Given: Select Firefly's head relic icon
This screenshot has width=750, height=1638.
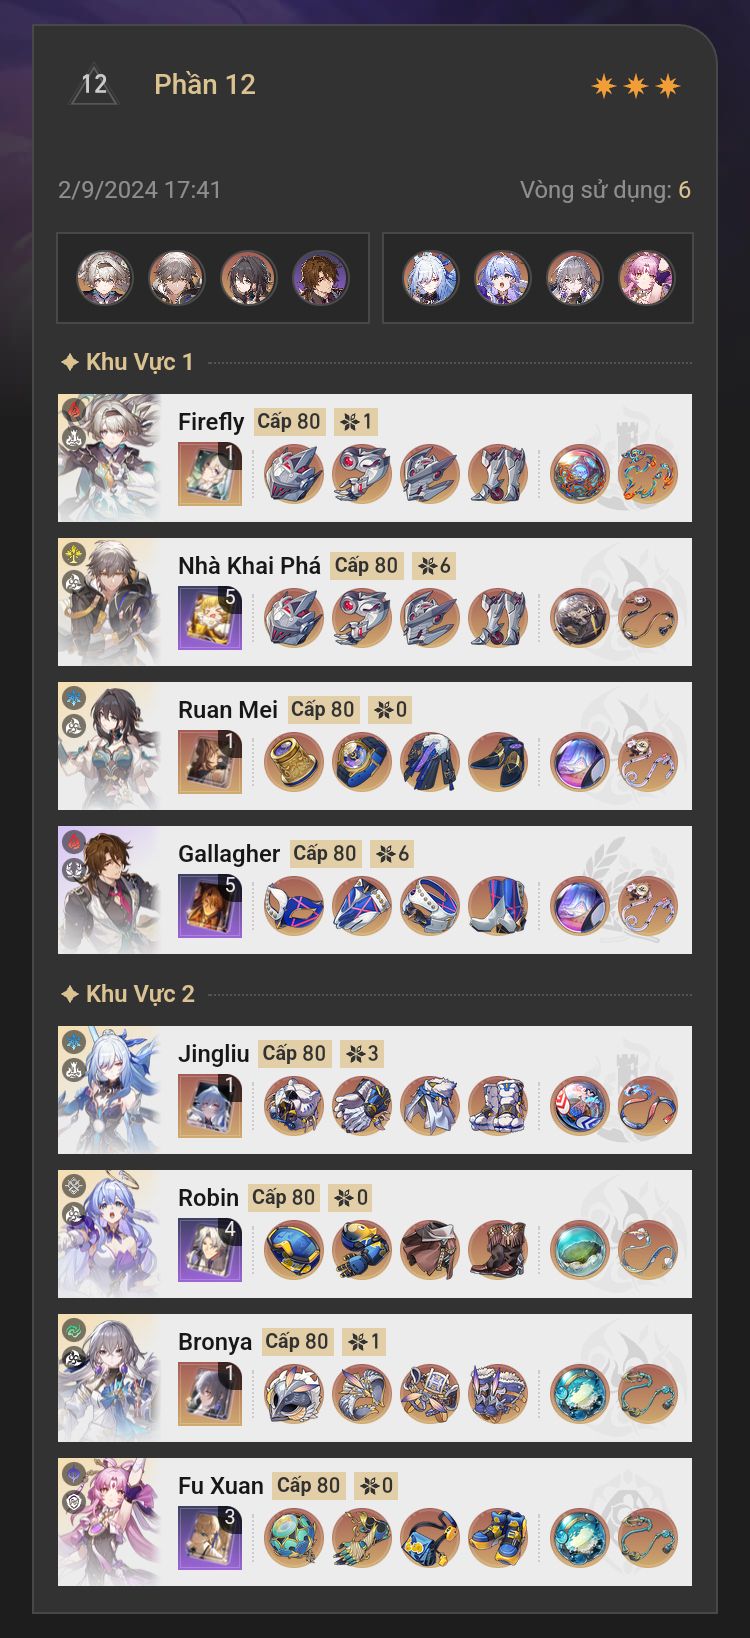Looking at the screenshot, I should (294, 474).
